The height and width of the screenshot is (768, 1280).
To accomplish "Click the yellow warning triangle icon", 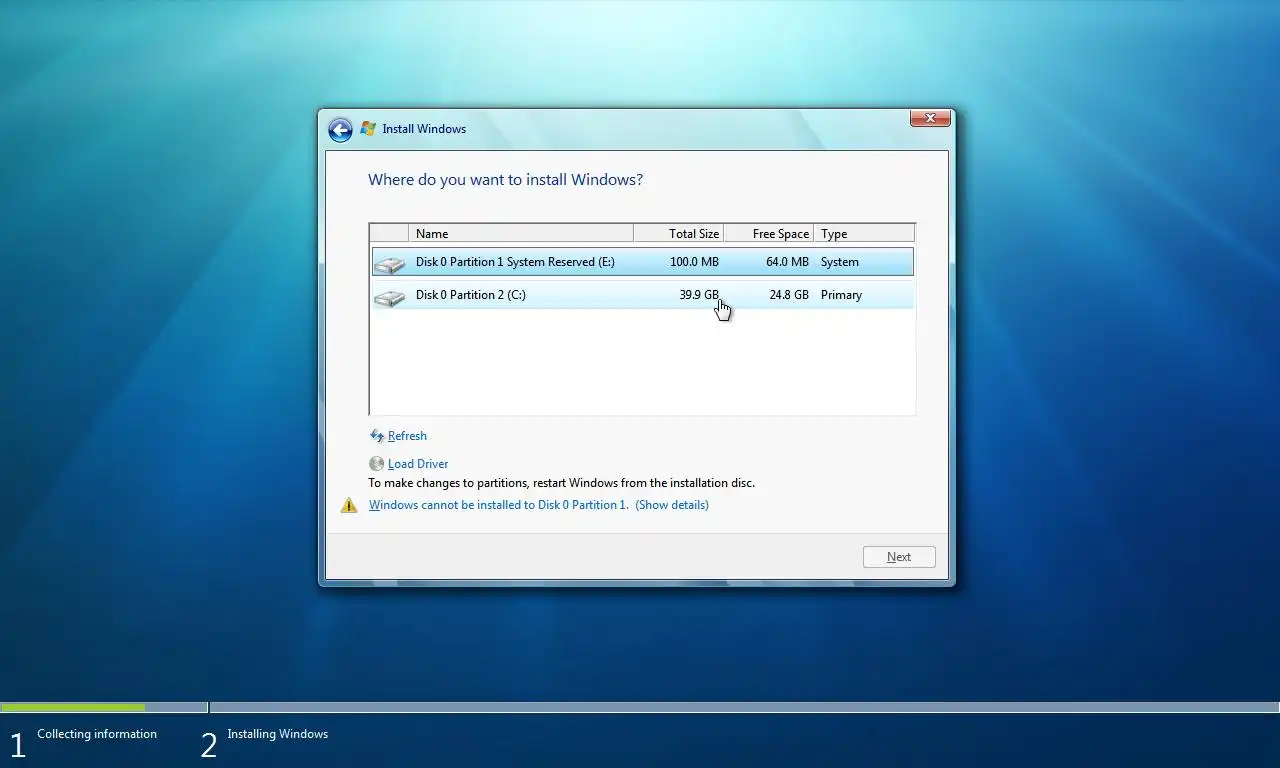I will [x=349, y=505].
